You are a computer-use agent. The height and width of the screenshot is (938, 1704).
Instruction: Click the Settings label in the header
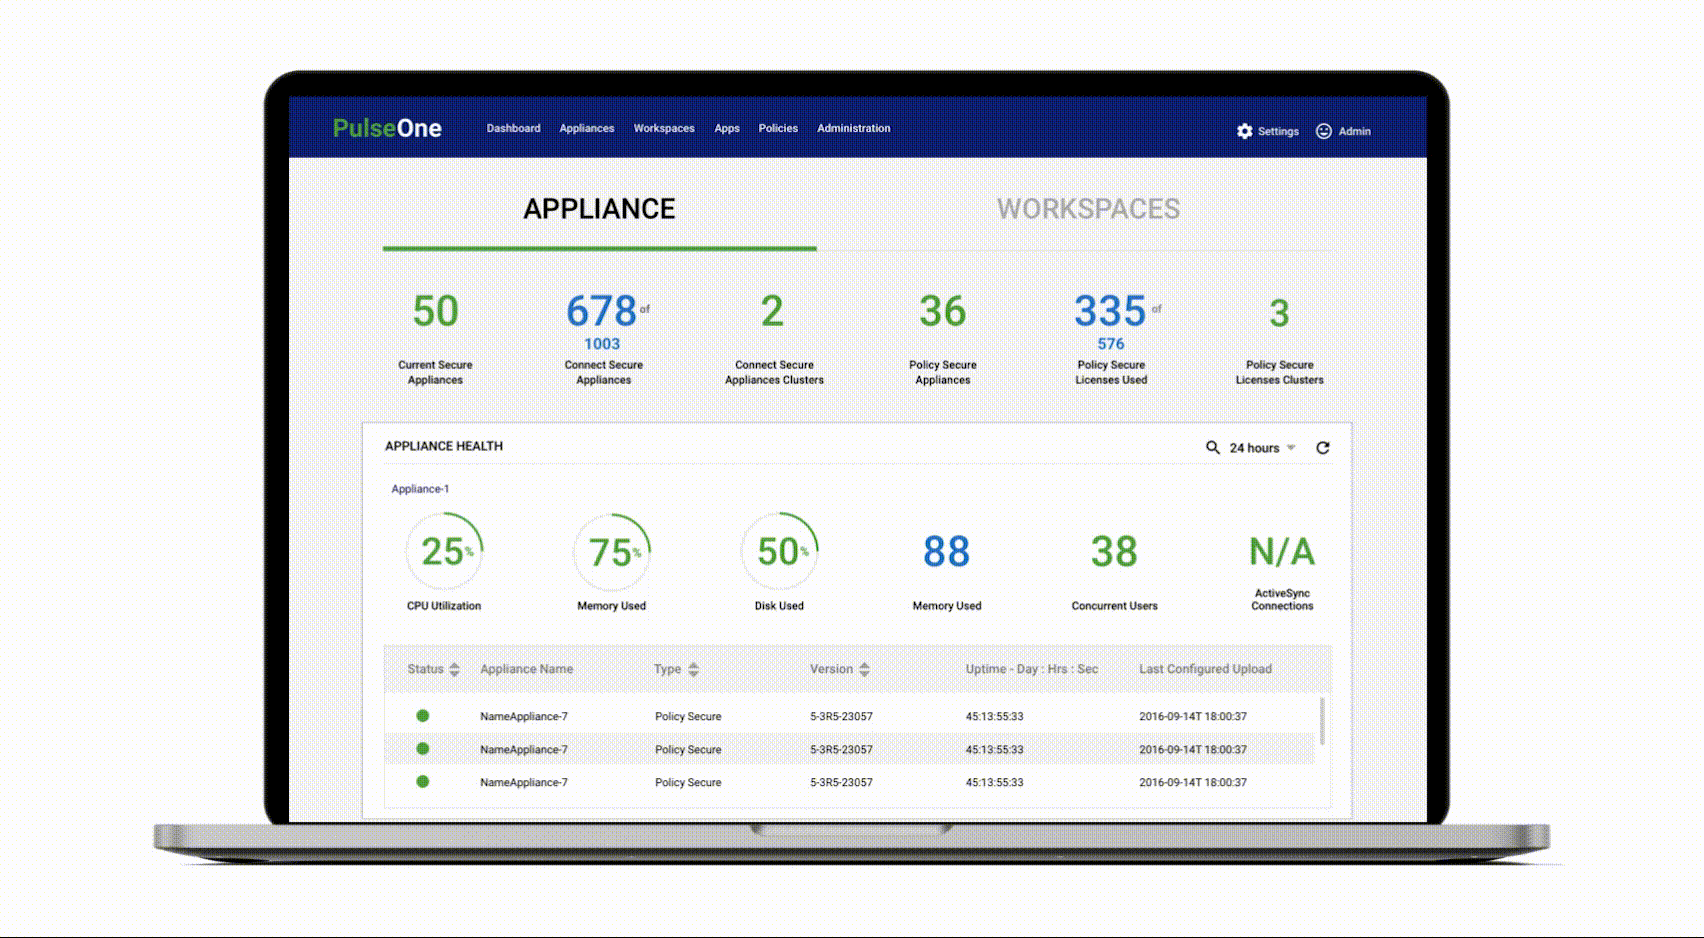(x=1278, y=131)
